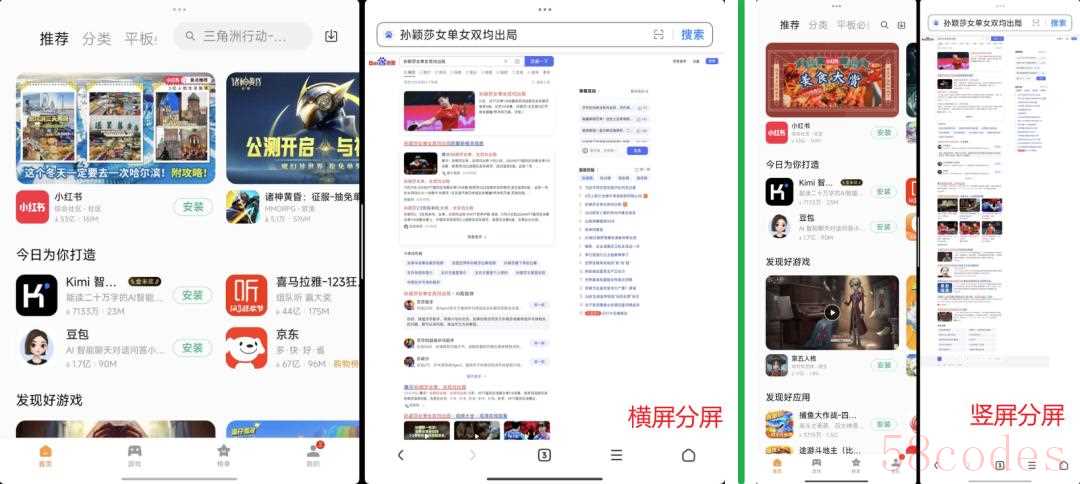Tap 今日为你打造 heading in landscape store
The image size is (1080, 484).
click(56, 255)
